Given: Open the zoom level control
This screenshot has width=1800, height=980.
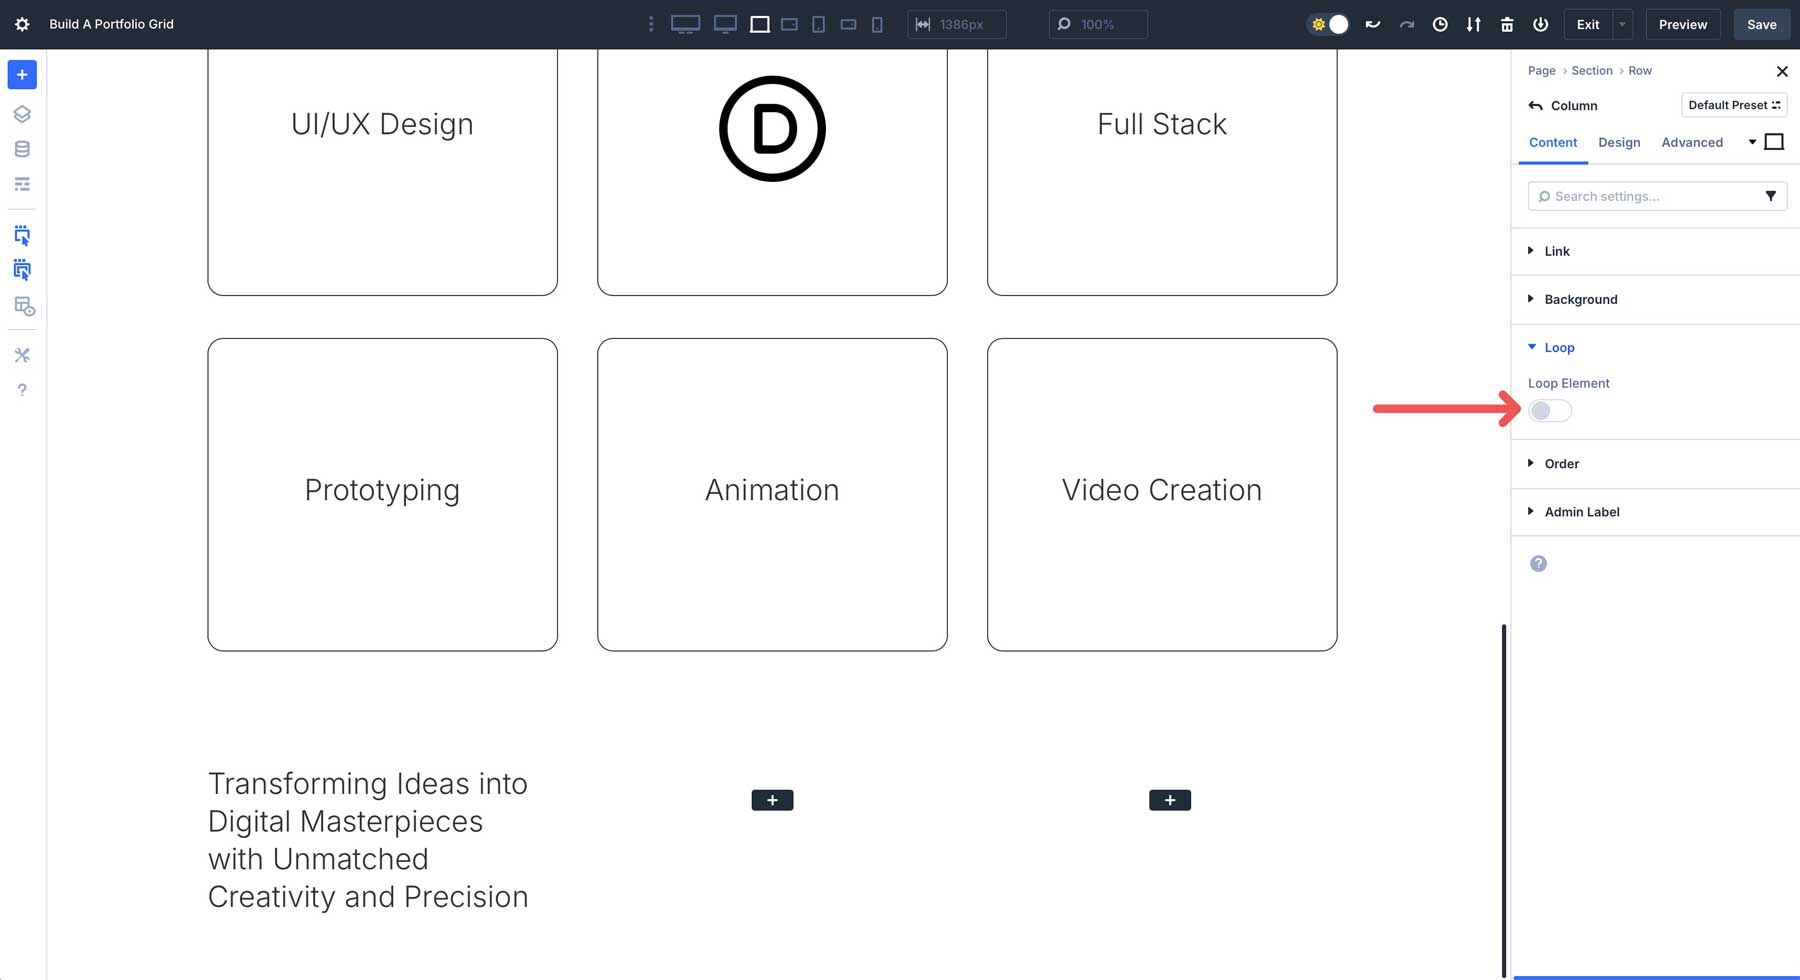Looking at the screenshot, I should click(x=1097, y=24).
